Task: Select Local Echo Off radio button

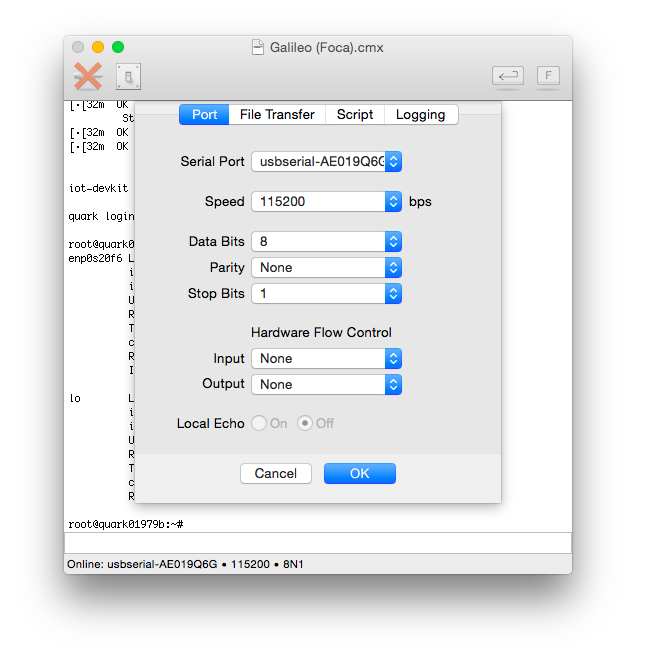Action: click(305, 423)
